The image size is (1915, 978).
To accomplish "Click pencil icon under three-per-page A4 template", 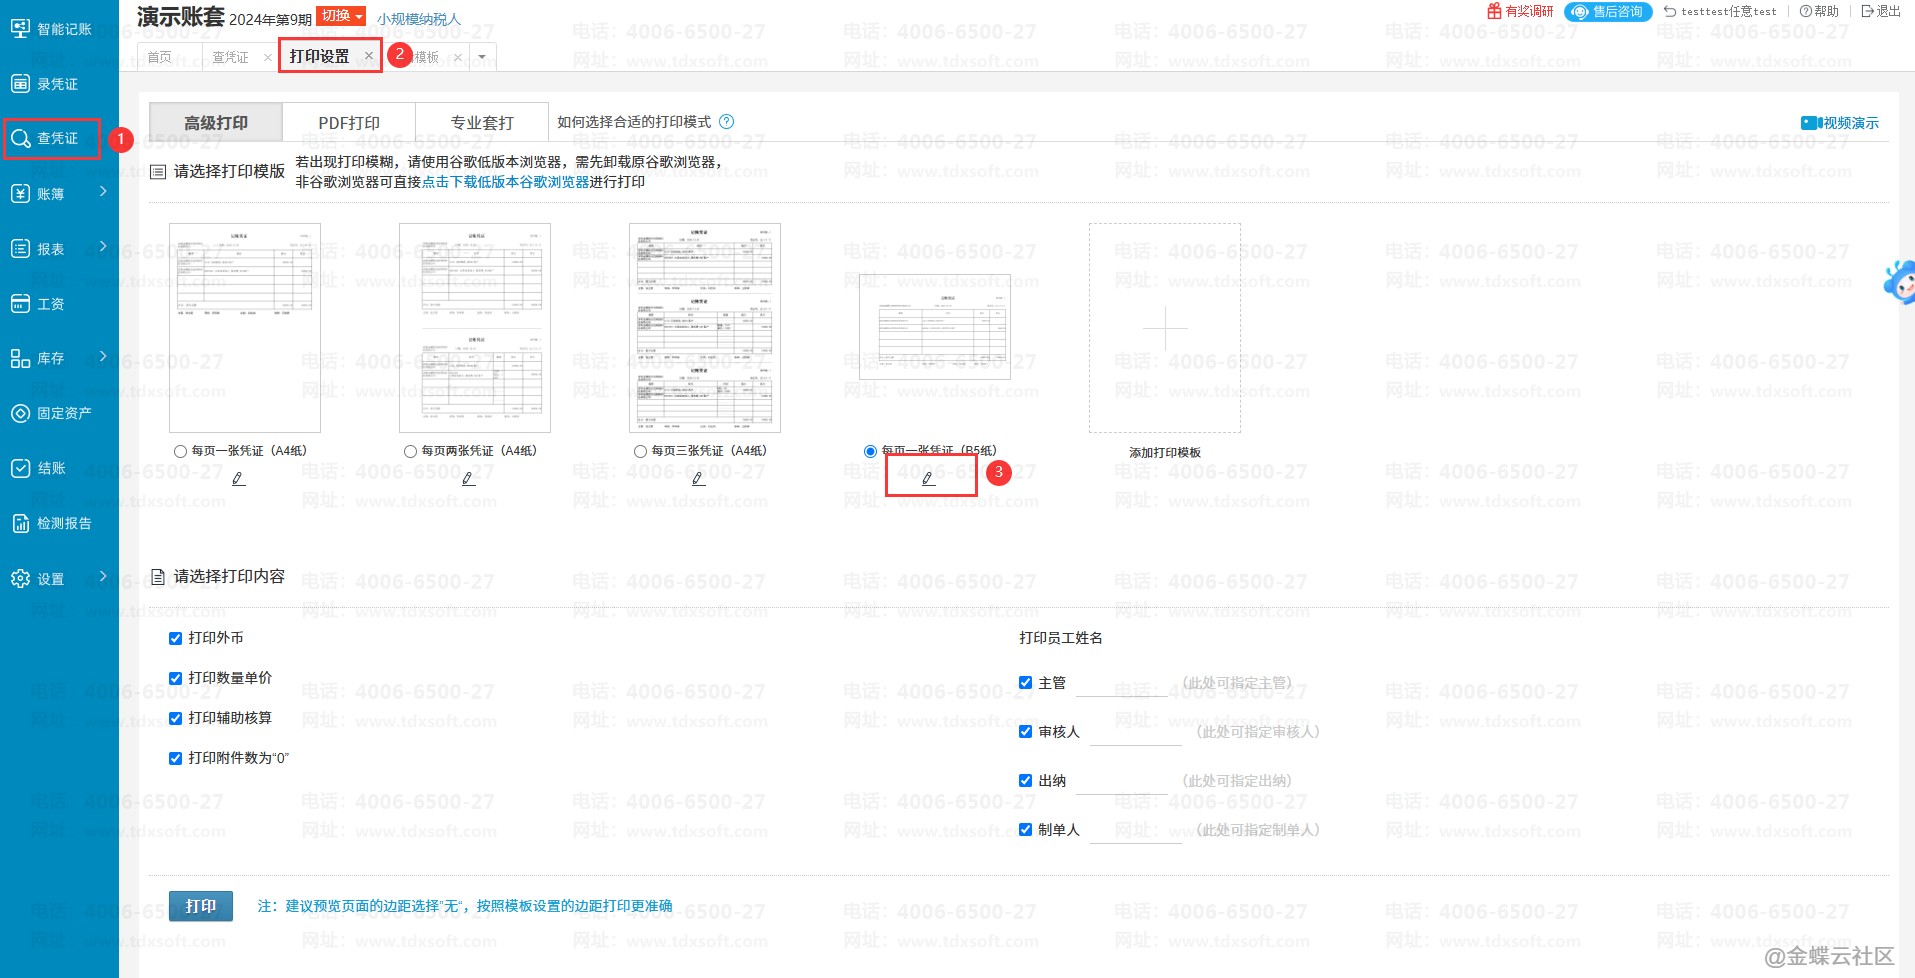I will coord(698,479).
